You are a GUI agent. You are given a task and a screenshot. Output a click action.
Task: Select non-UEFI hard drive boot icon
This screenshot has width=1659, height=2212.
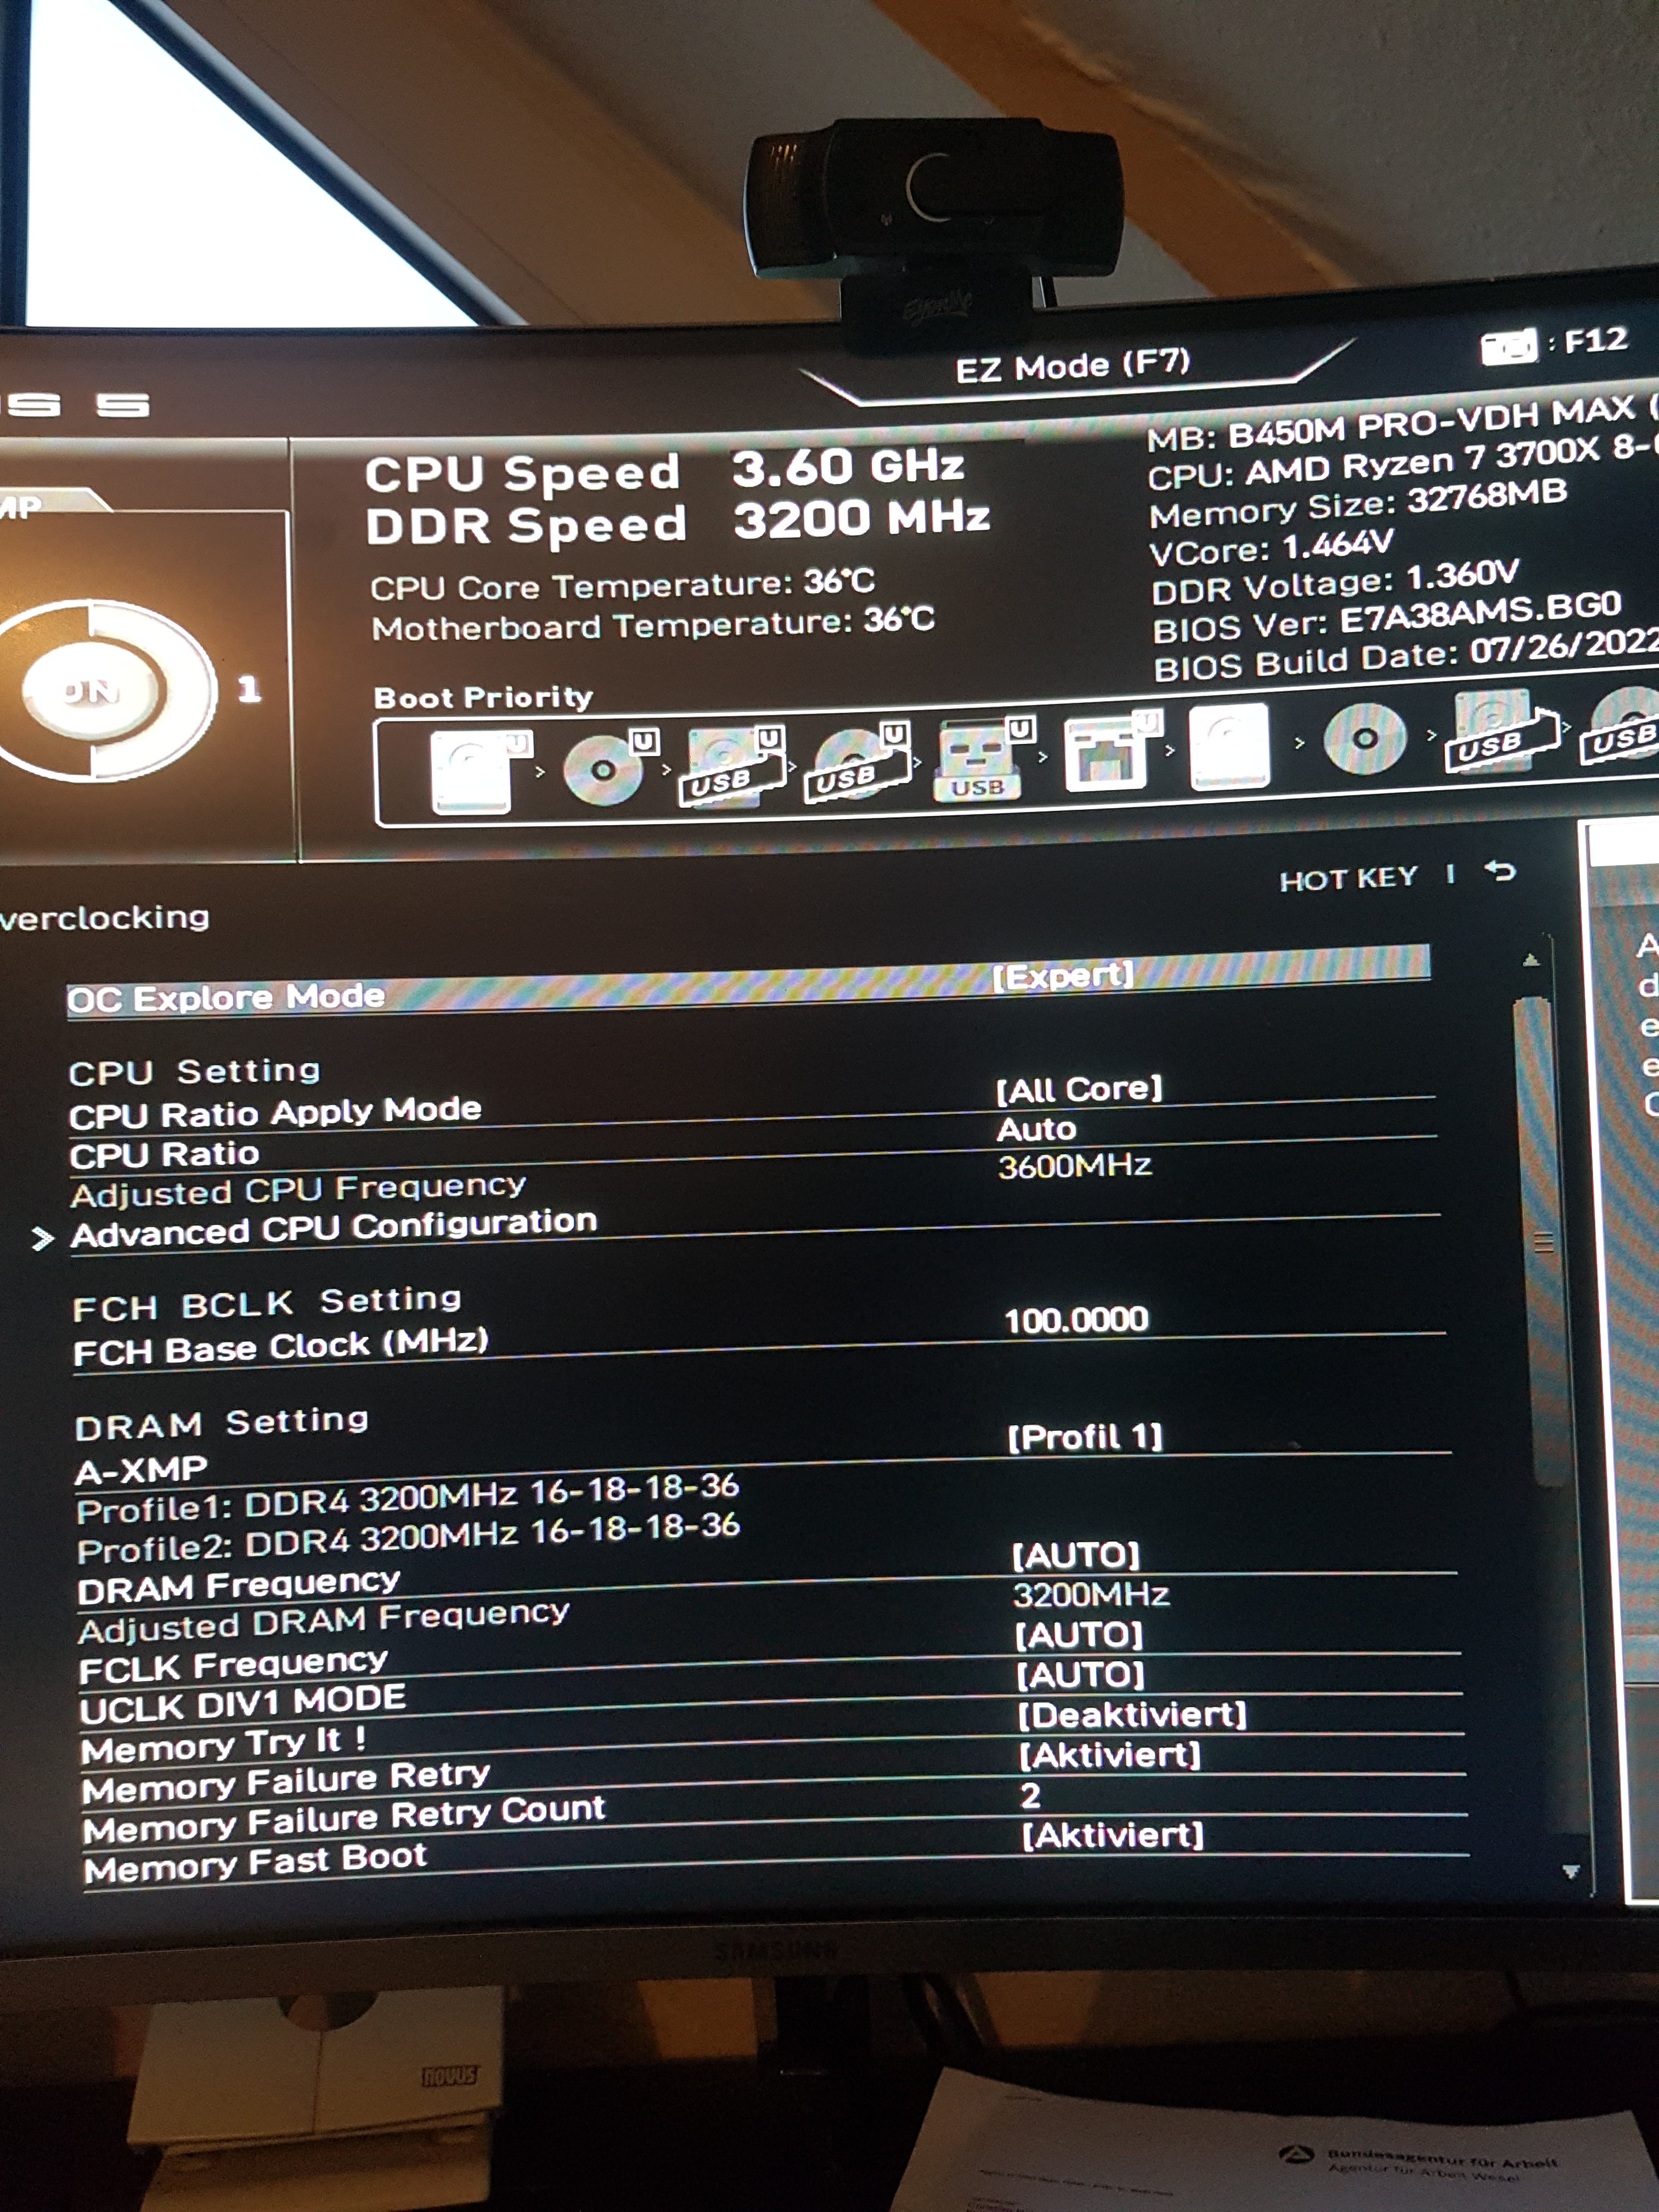(1230, 746)
